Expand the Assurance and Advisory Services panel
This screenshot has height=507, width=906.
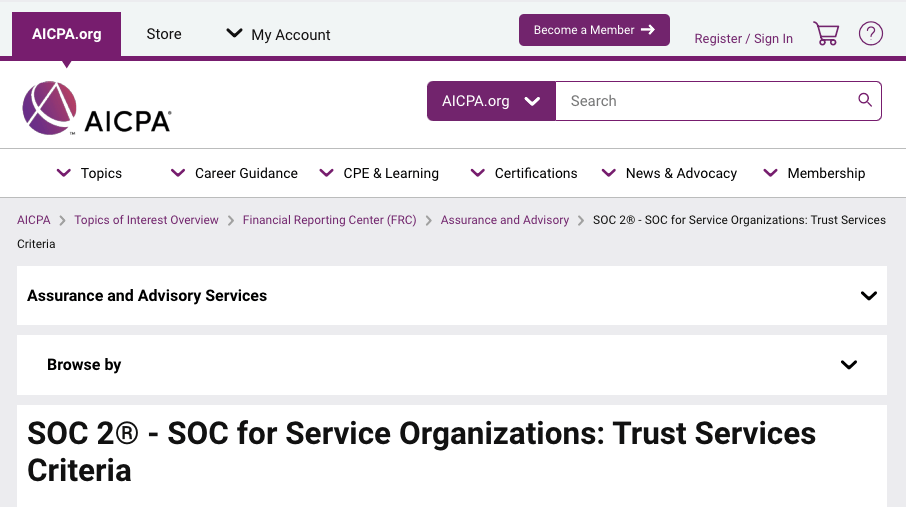(x=868, y=296)
